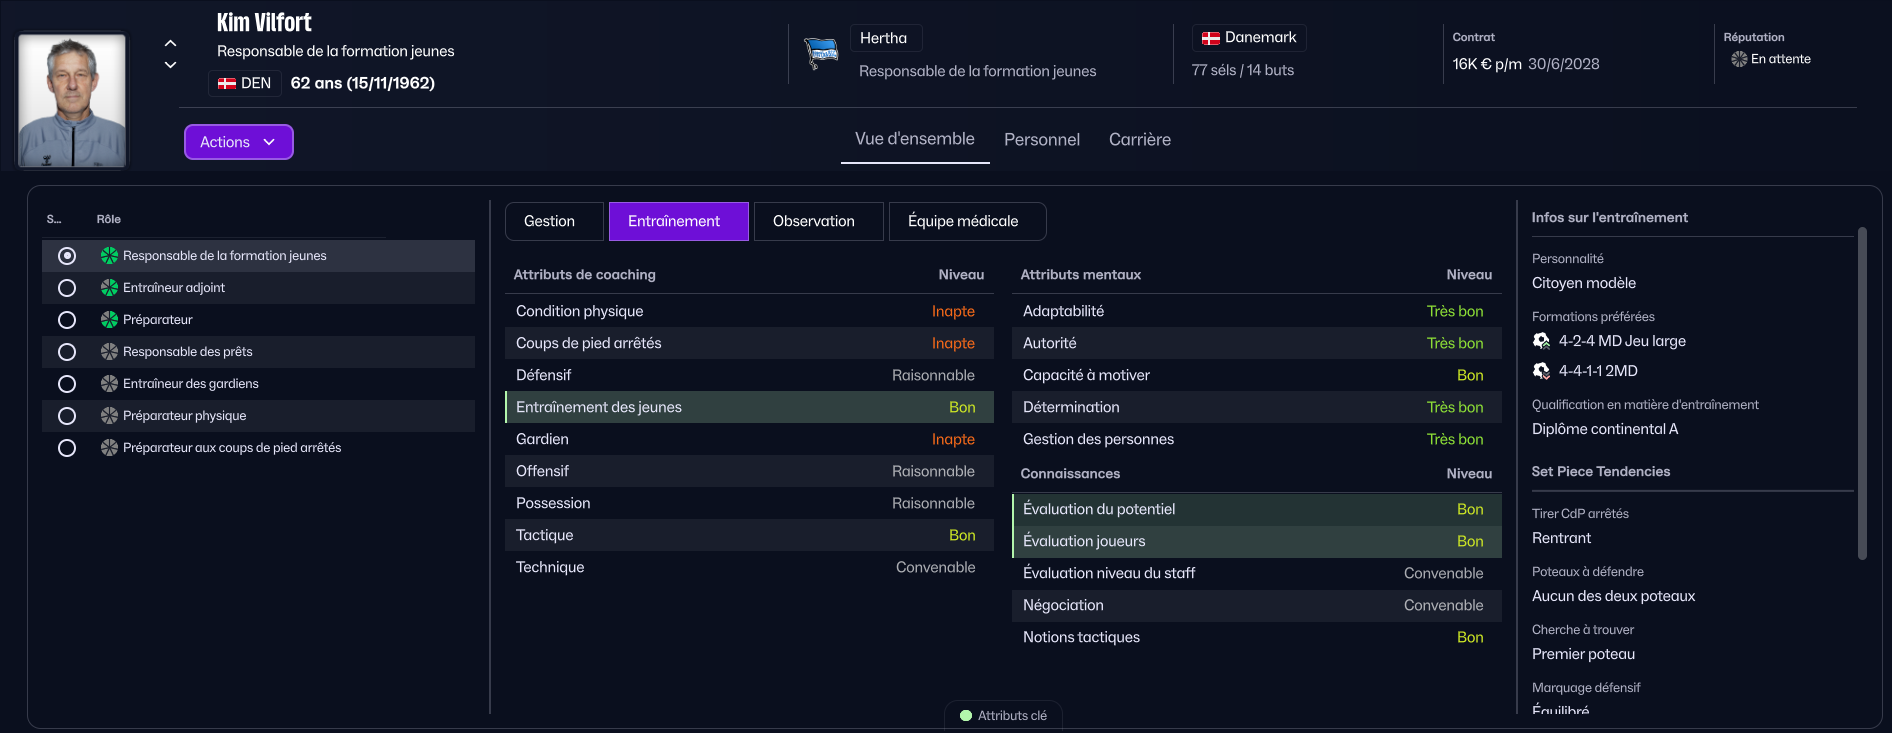Go to next staff member with down chevron
1892x733 pixels.
pos(170,65)
